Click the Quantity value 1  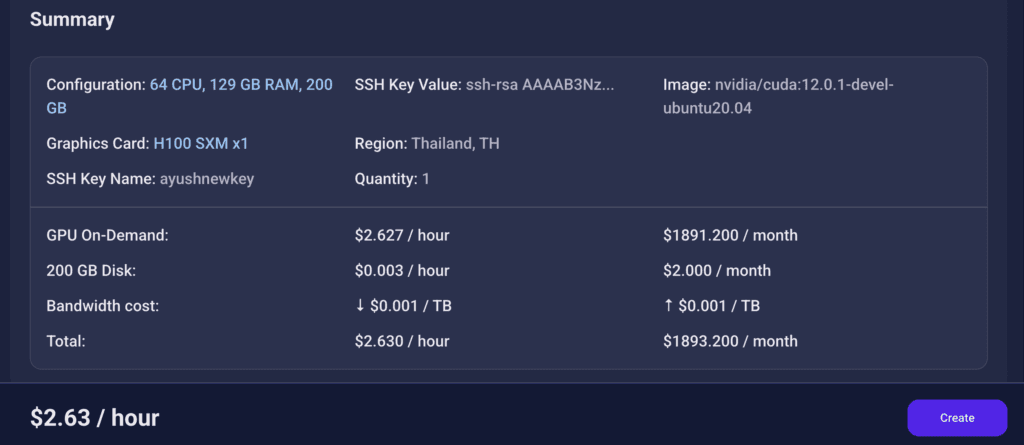click(425, 179)
